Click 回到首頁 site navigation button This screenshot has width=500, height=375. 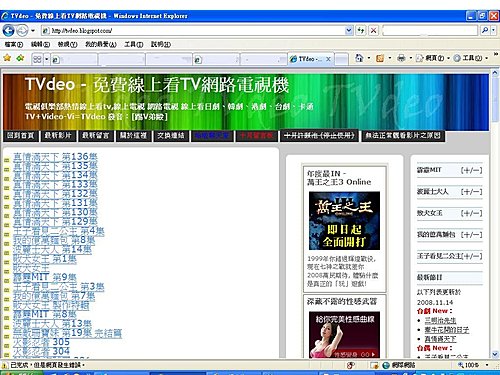(x=21, y=136)
